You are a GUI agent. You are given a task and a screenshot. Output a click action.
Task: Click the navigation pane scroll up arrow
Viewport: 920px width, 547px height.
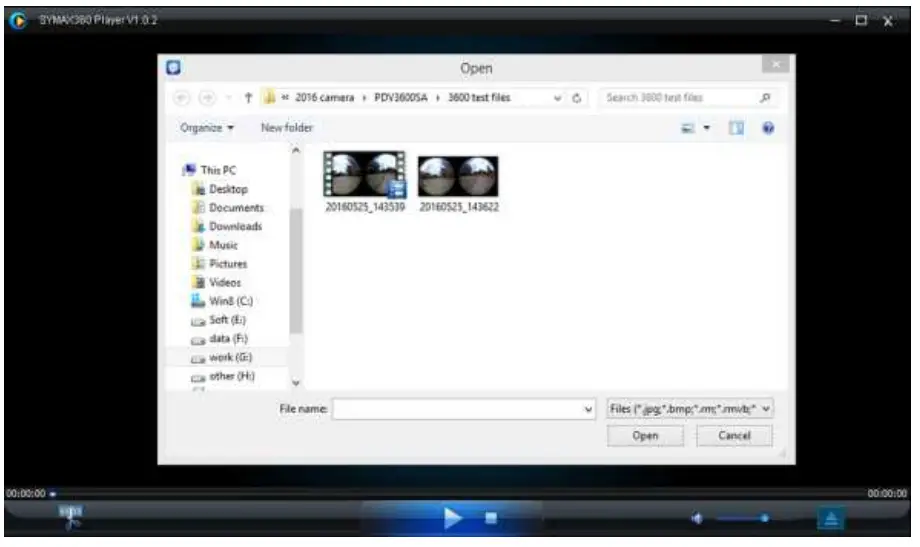click(x=296, y=151)
